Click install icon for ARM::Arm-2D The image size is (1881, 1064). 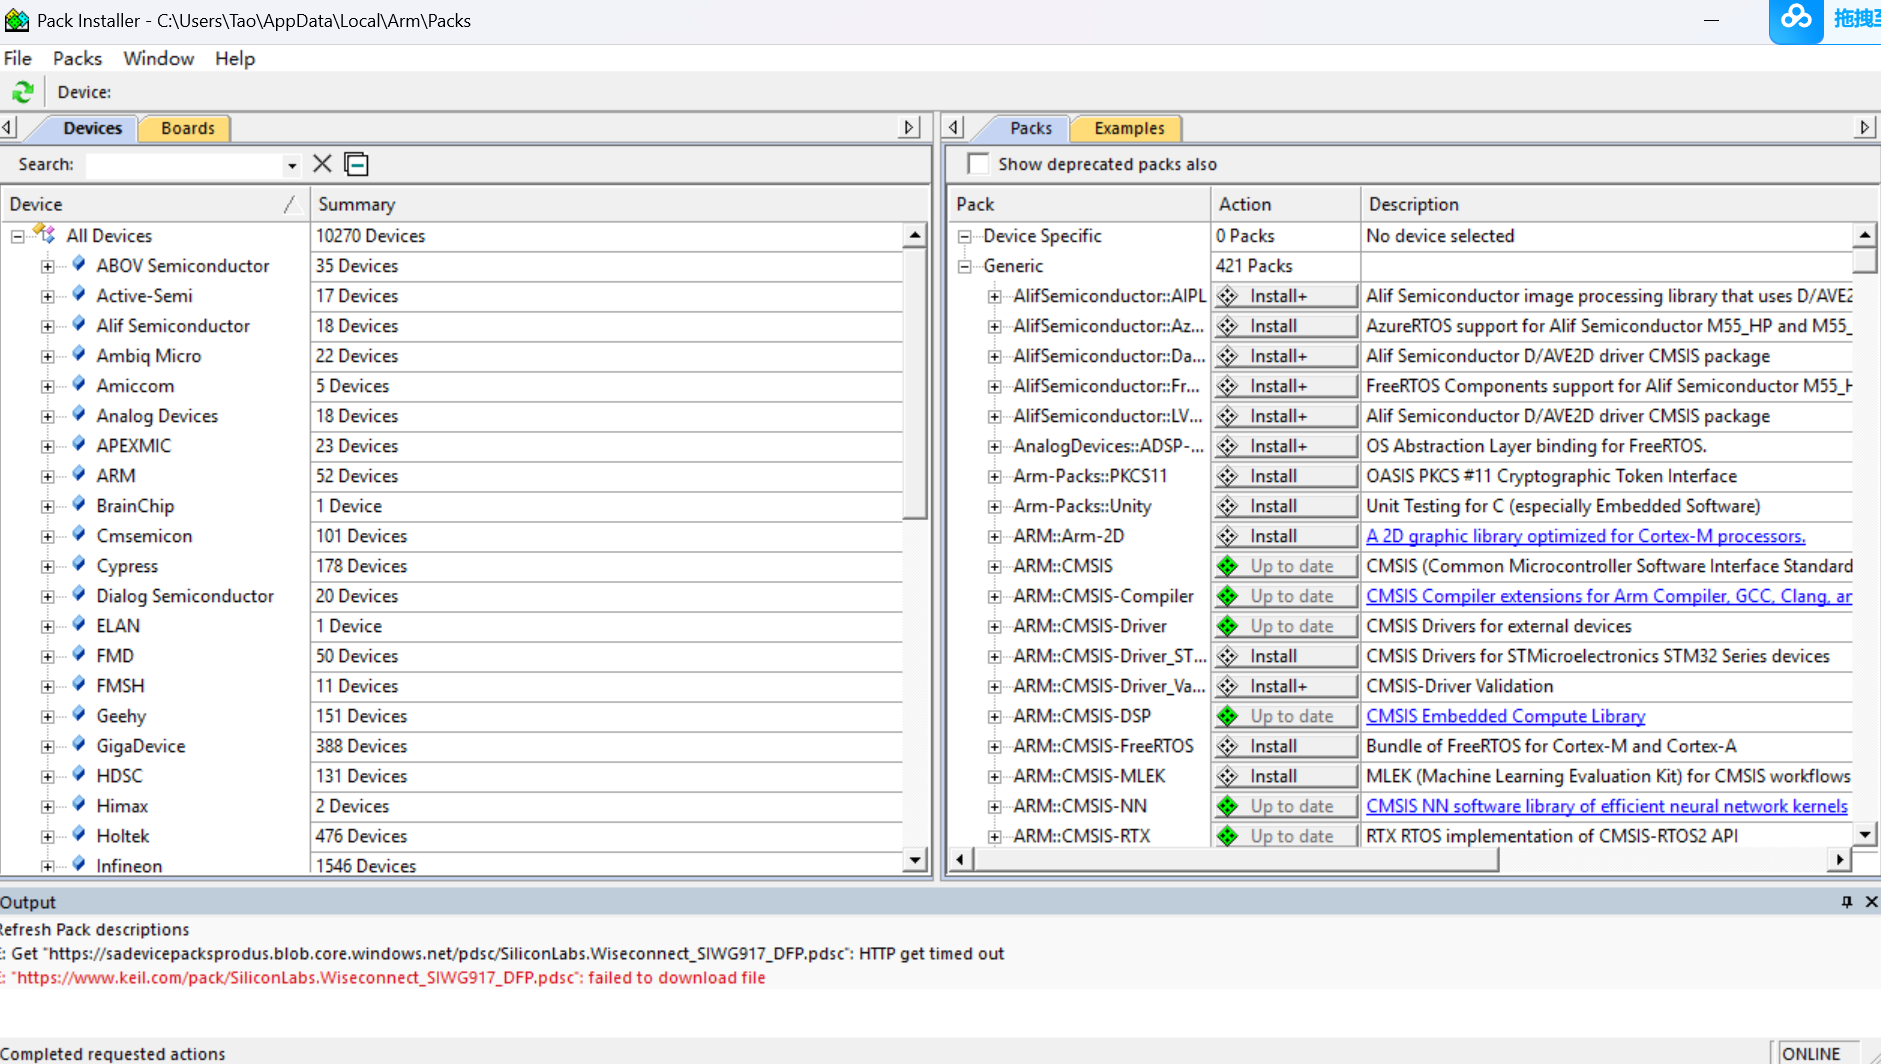pyautogui.click(x=1228, y=536)
